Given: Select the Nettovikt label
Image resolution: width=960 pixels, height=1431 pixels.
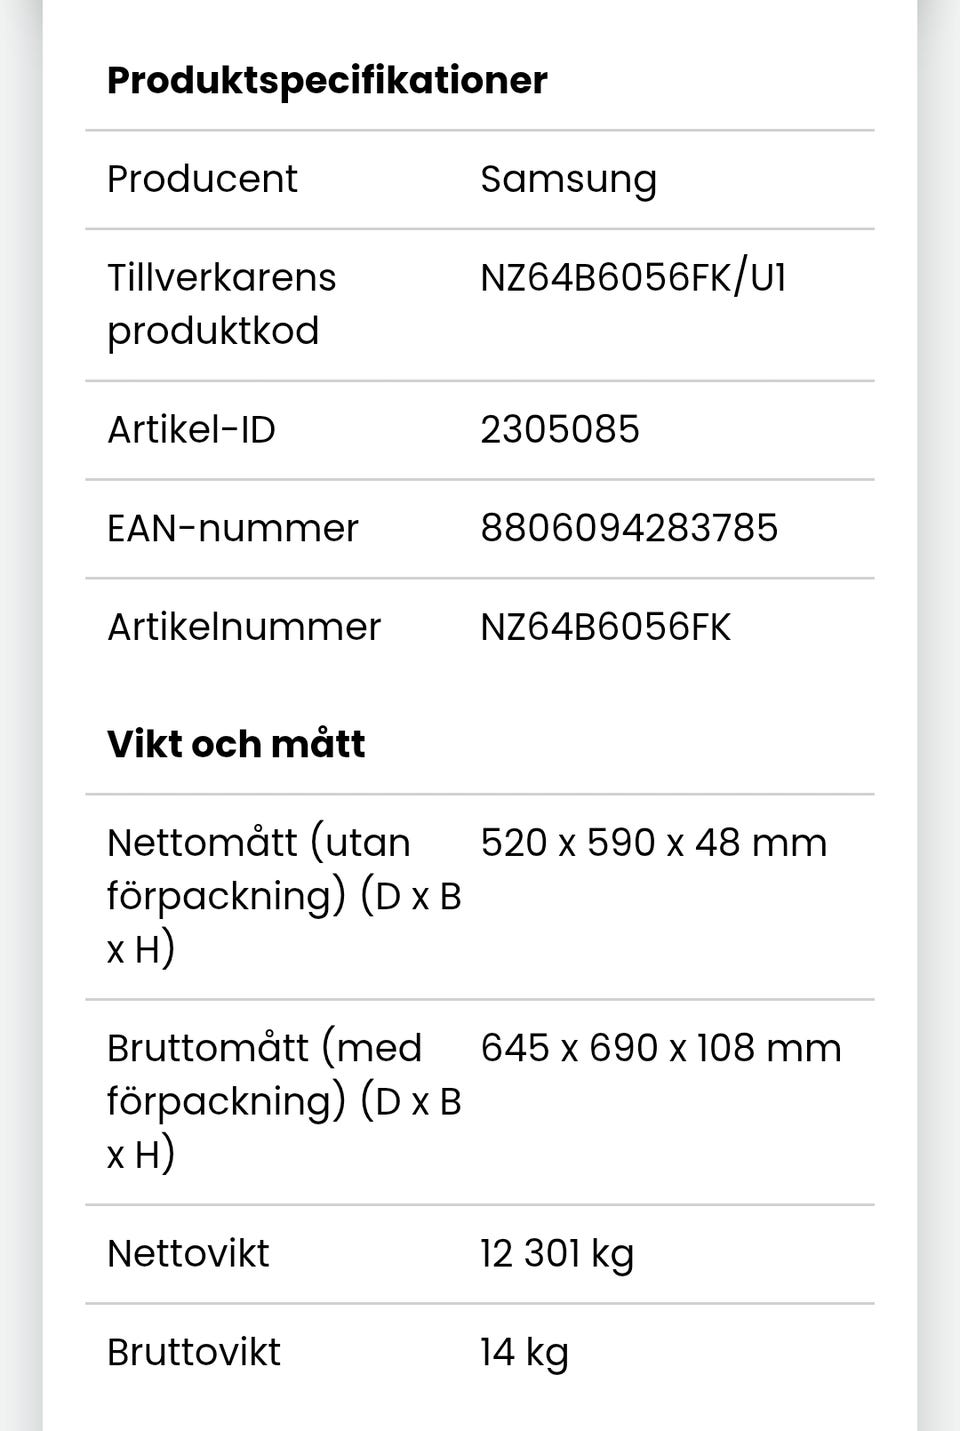Looking at the screenshot, I should click(188, 1253).
